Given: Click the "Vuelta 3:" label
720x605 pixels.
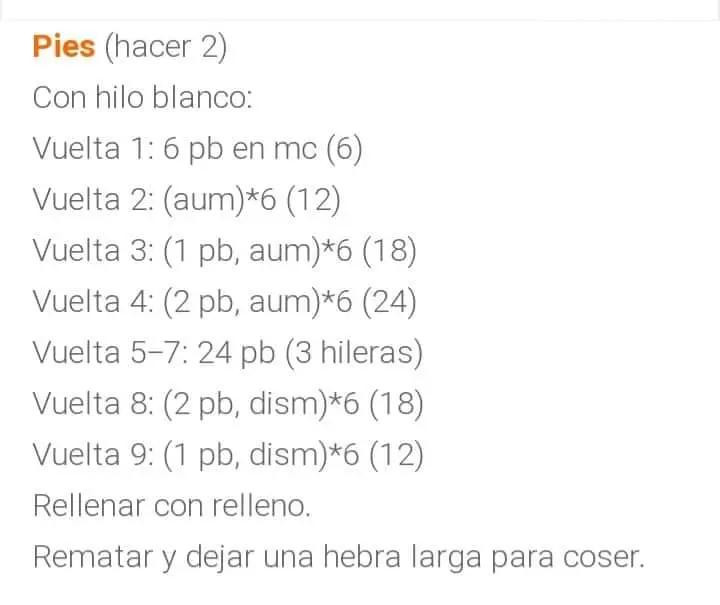Looking at the screenshot, I should click(x=91, y=251).
